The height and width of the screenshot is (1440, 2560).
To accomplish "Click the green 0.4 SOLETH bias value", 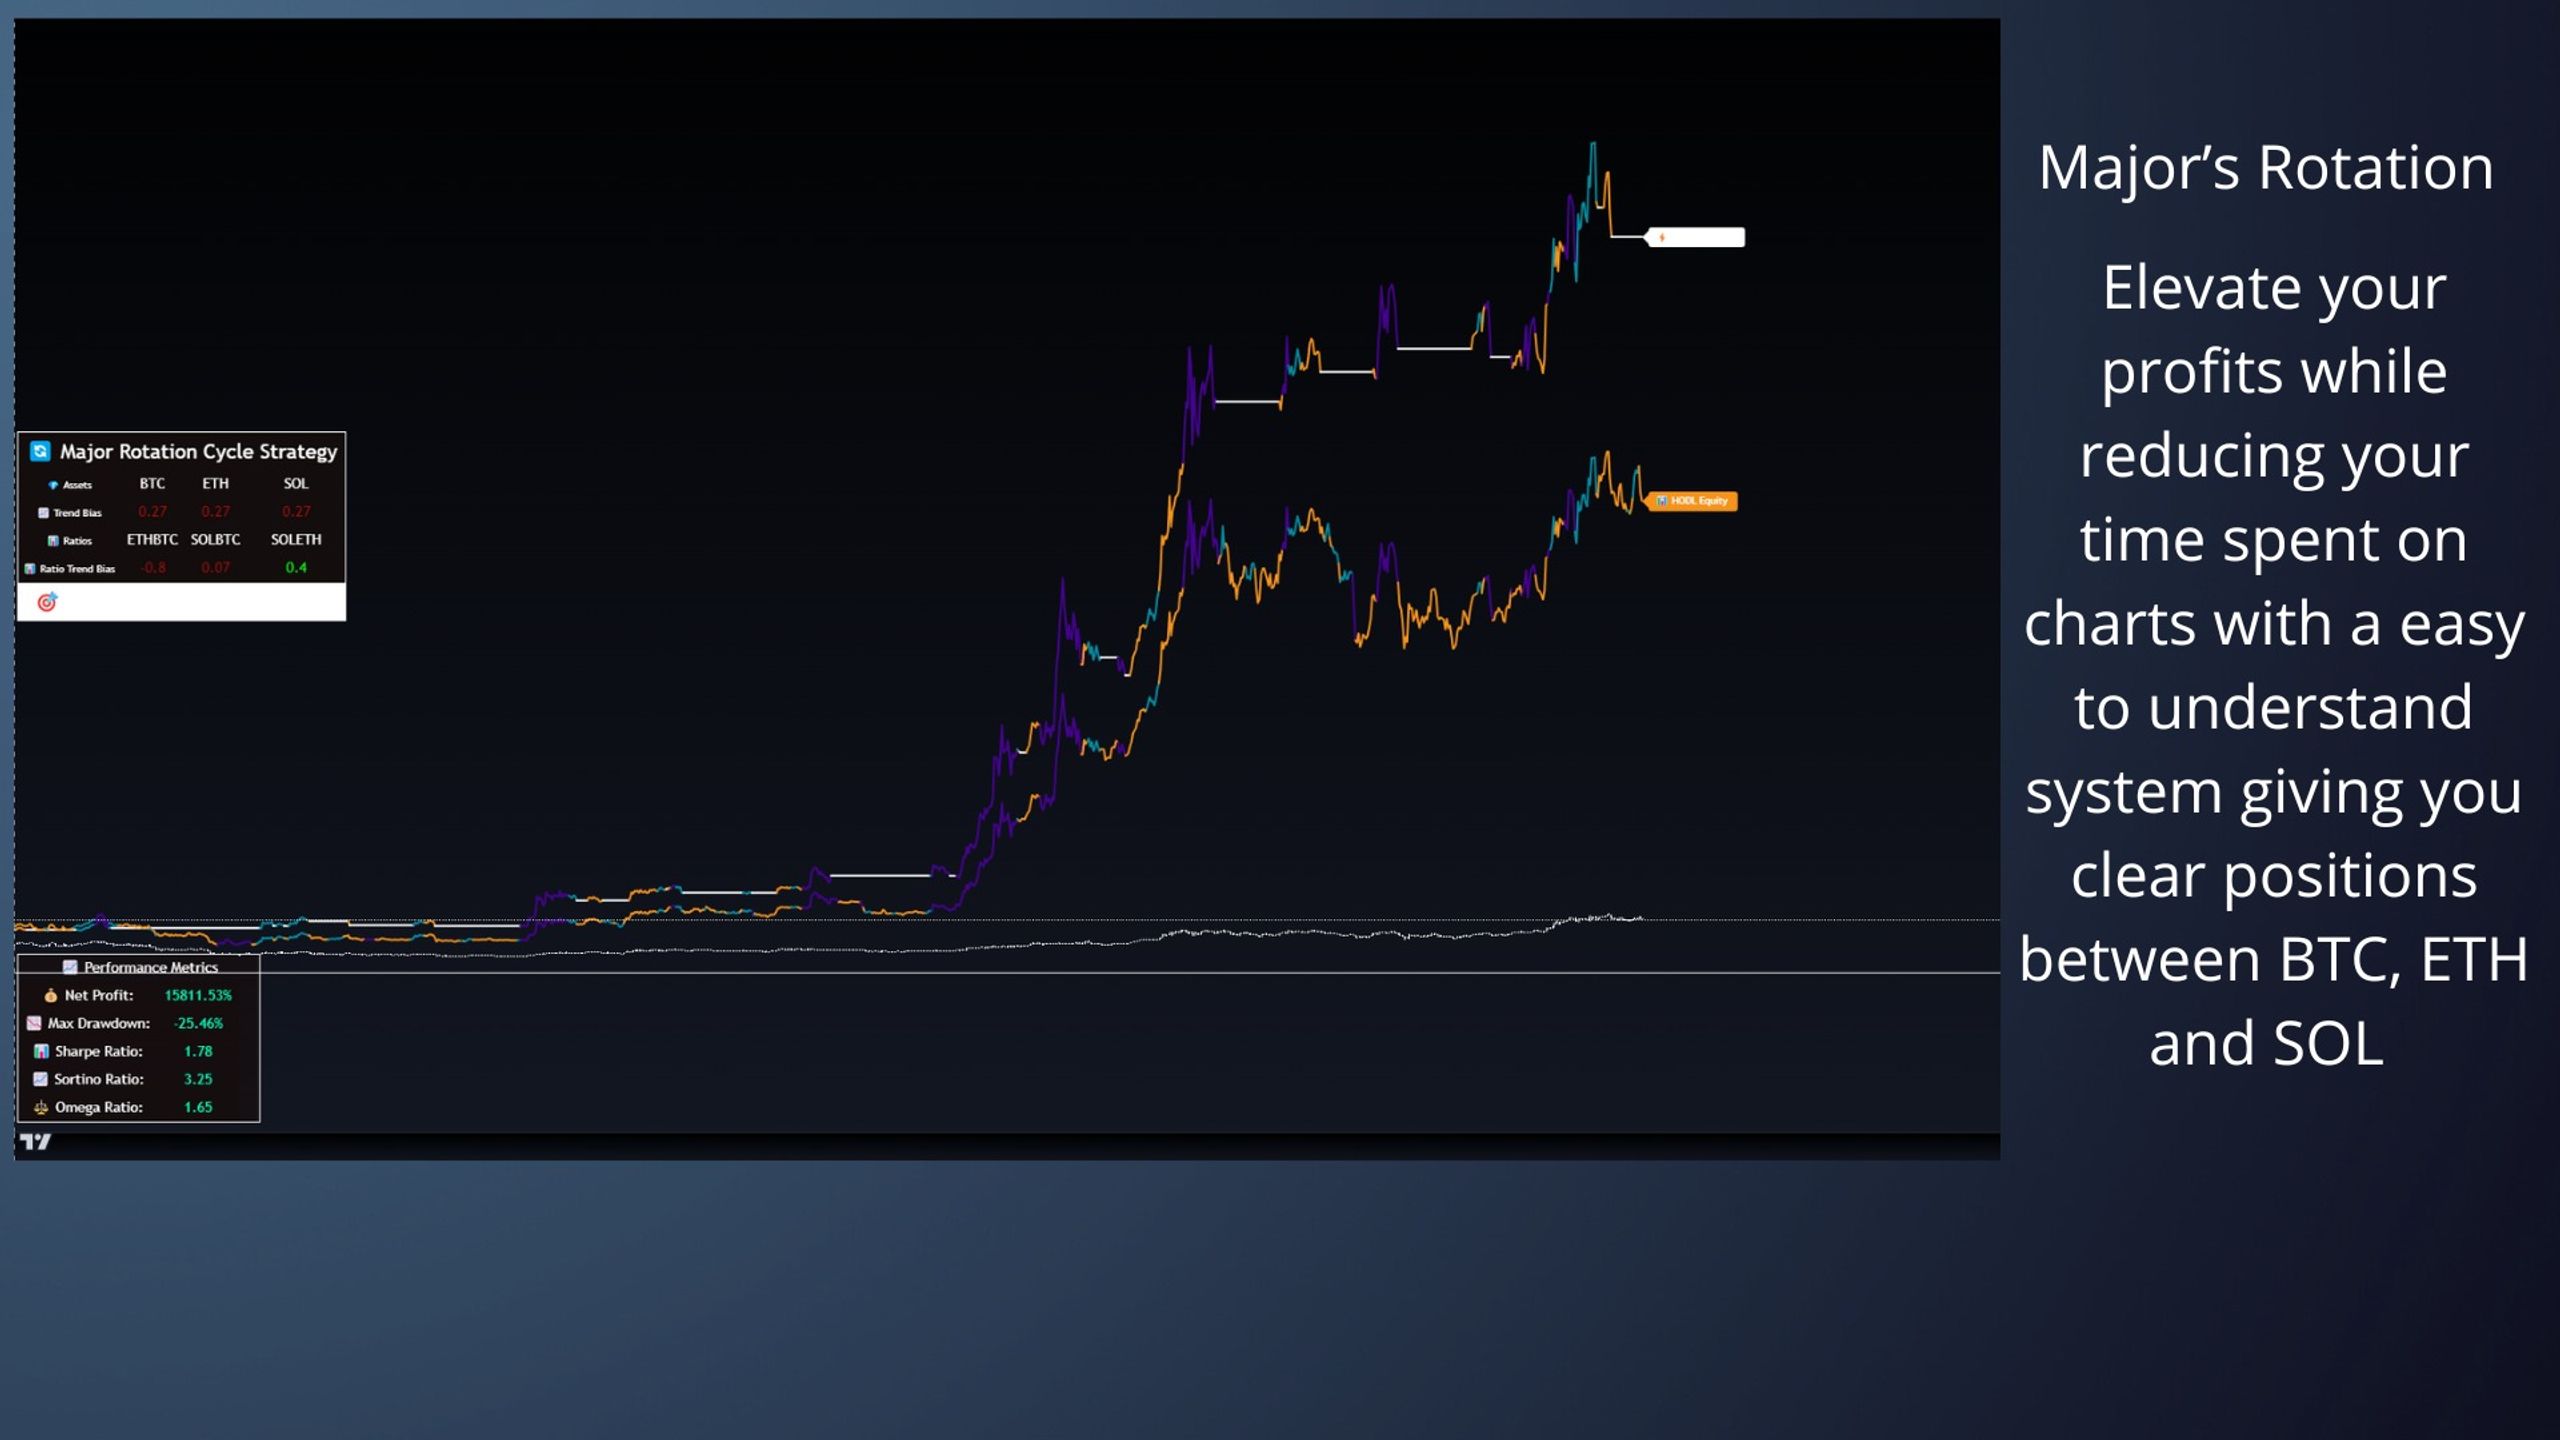I will [x=296, y=567].
